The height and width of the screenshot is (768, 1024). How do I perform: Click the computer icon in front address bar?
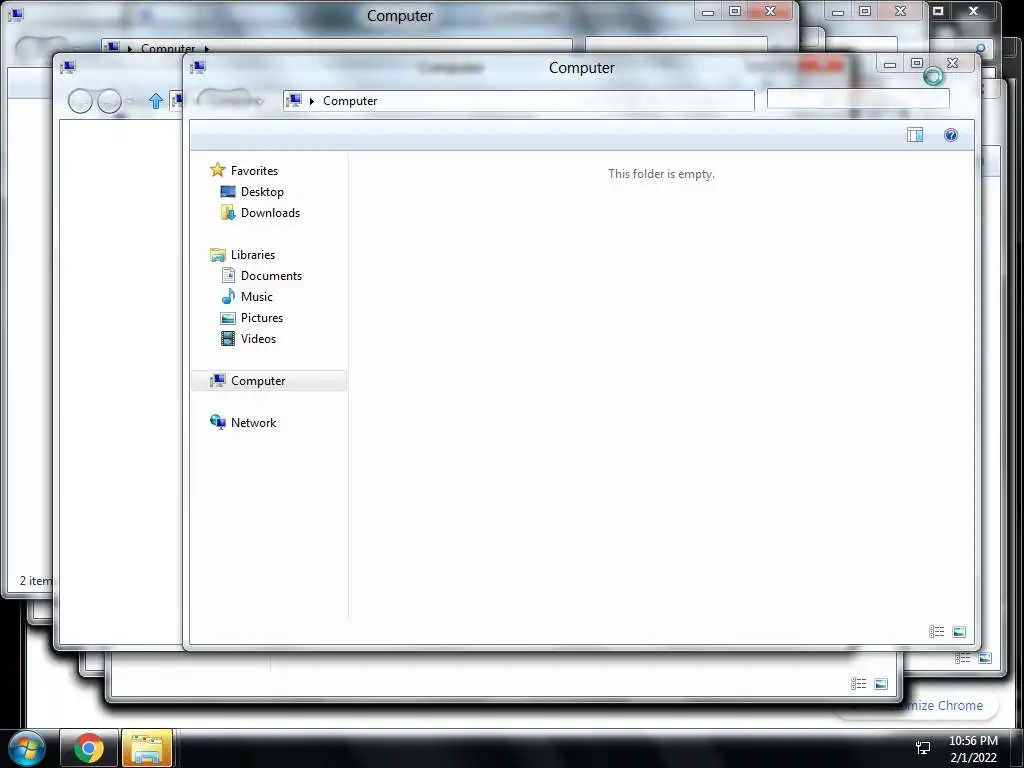294,100
